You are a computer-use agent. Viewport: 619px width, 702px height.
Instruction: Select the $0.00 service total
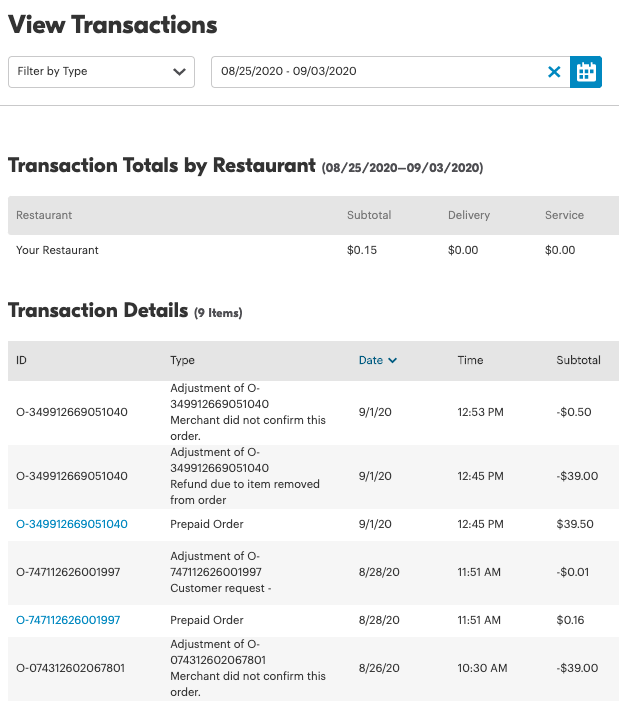(x=560, y=250)
